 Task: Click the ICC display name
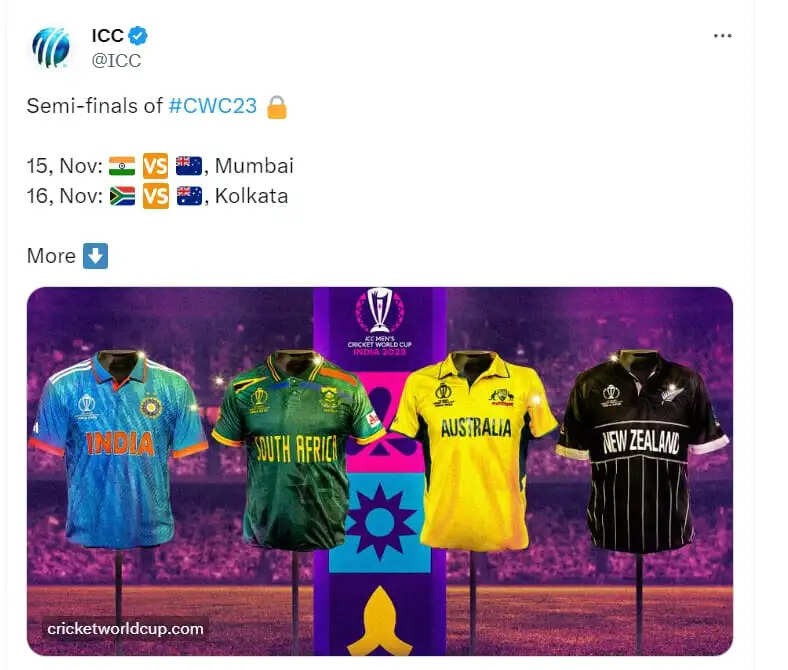(108, 36)
